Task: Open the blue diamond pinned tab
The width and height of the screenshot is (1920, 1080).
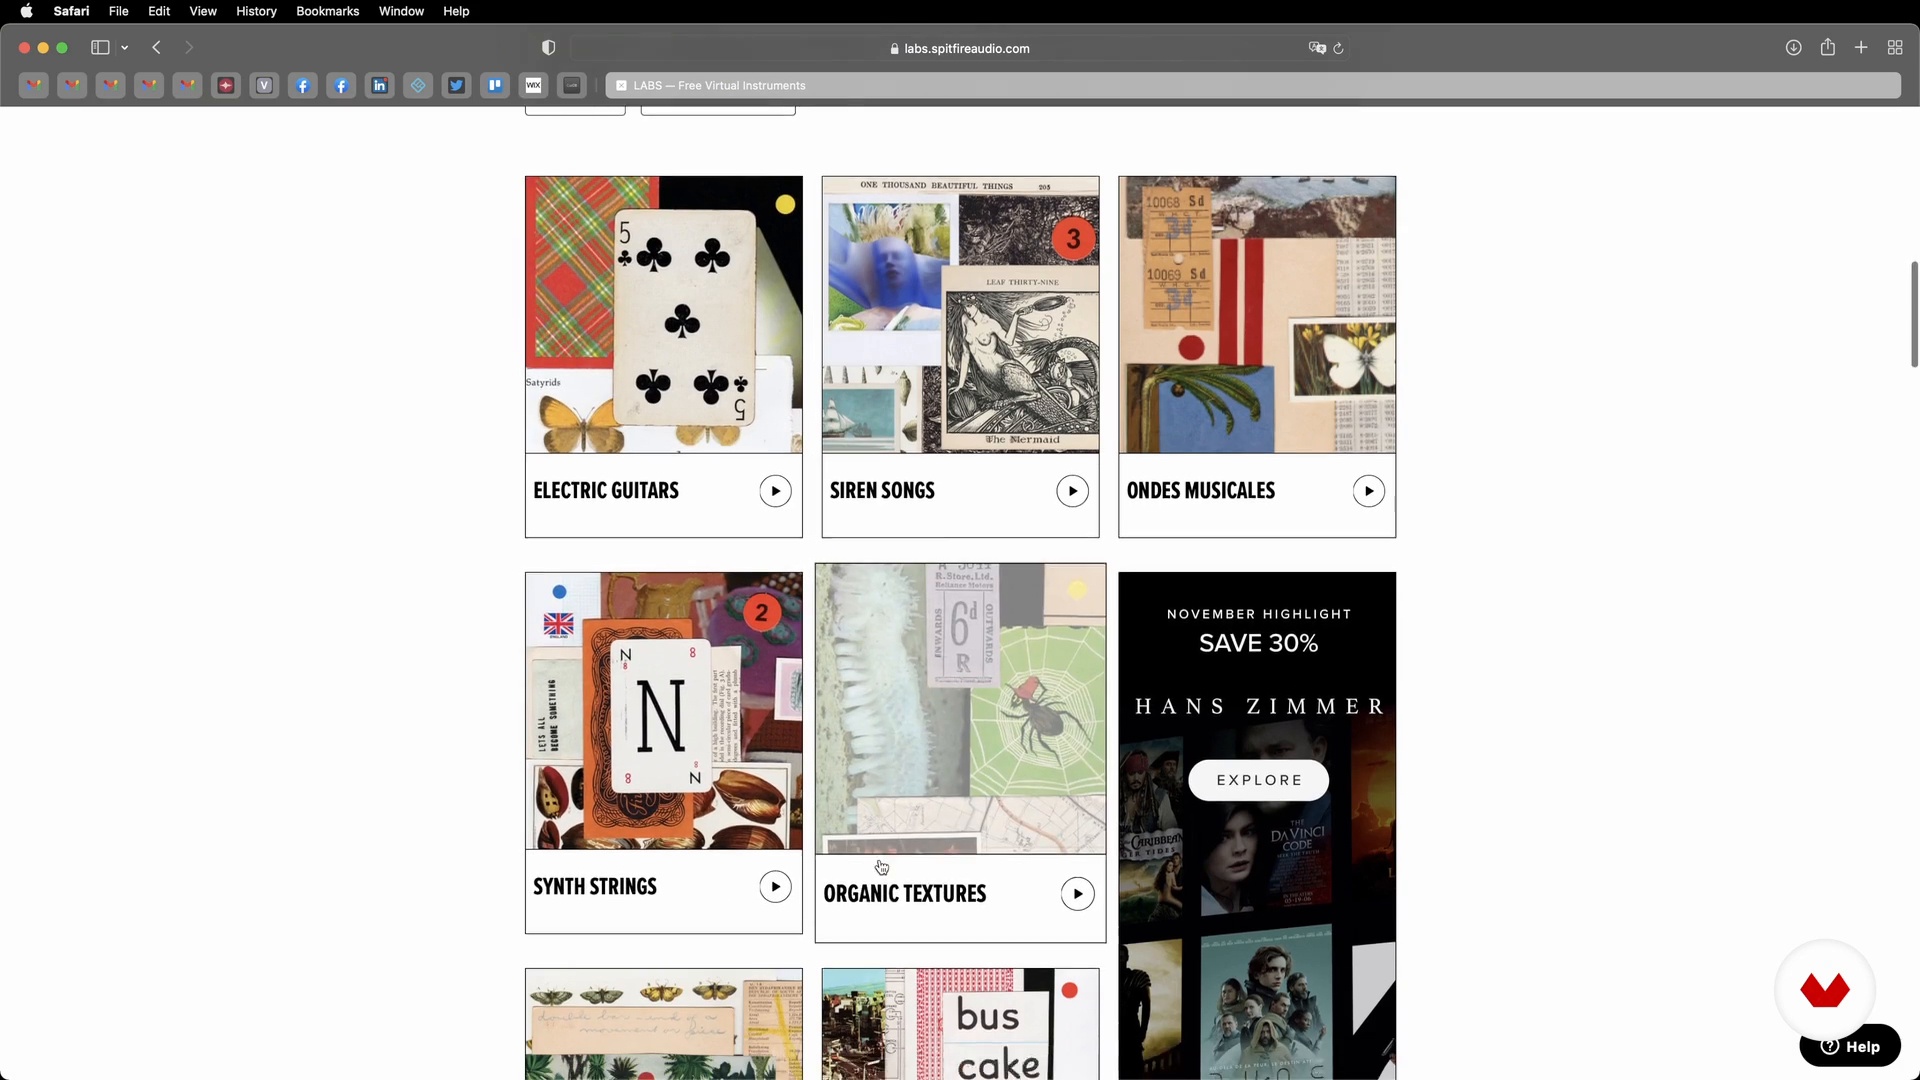Action: click(418, 86)
